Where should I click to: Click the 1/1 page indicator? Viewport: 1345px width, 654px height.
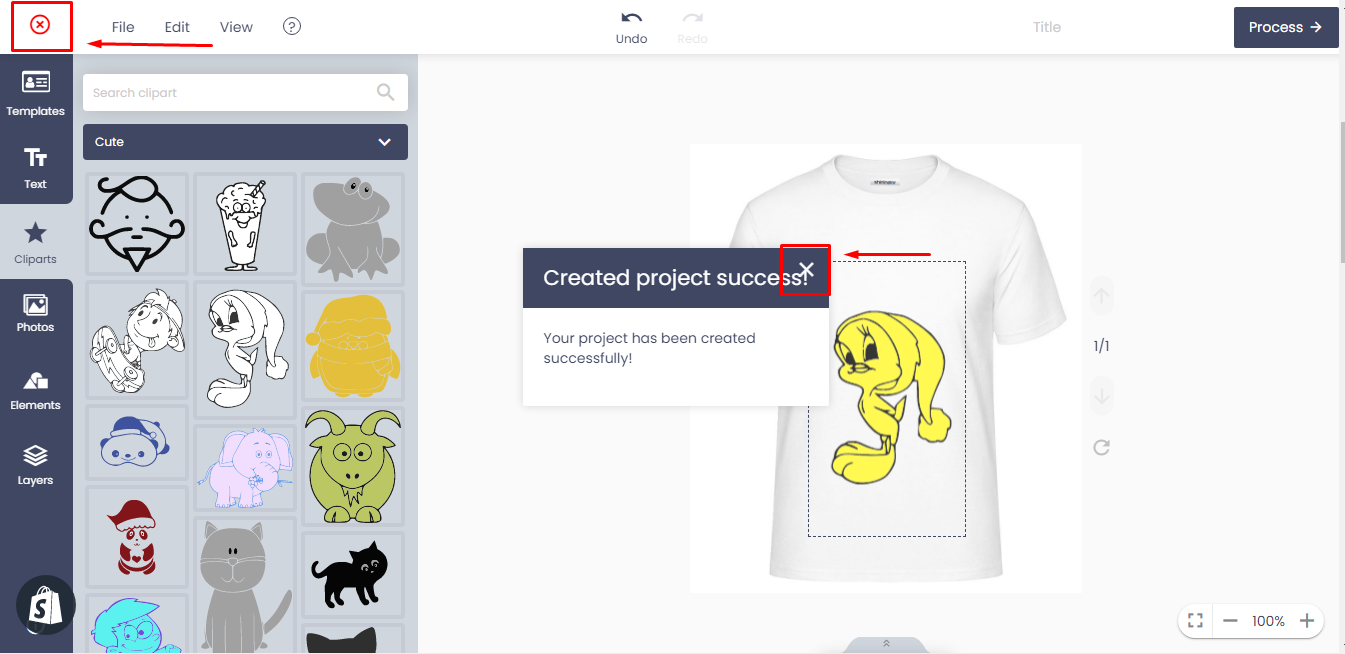1102,347
